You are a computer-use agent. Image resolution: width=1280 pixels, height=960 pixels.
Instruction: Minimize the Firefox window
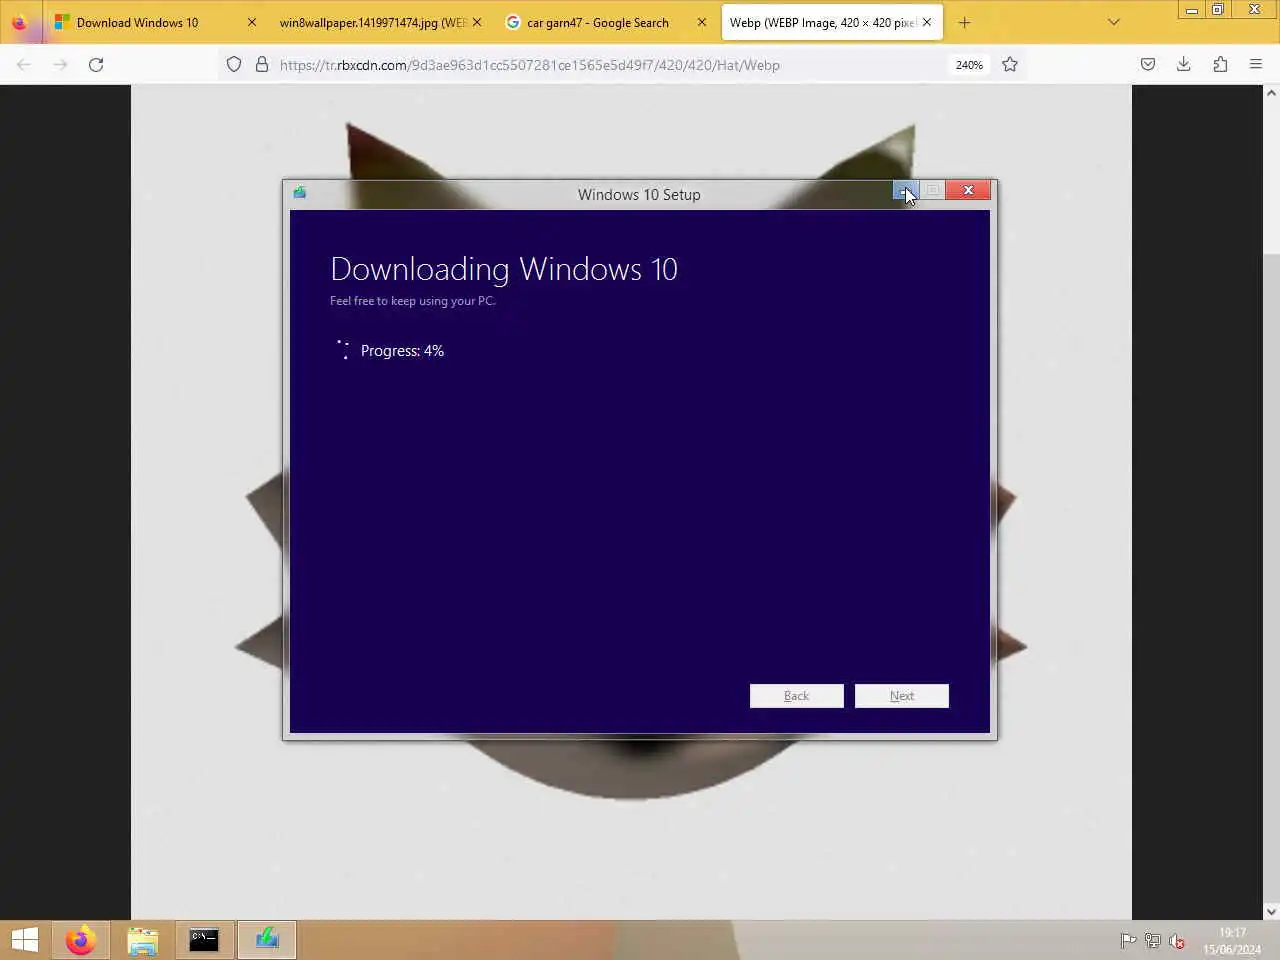pos(1191,10)
